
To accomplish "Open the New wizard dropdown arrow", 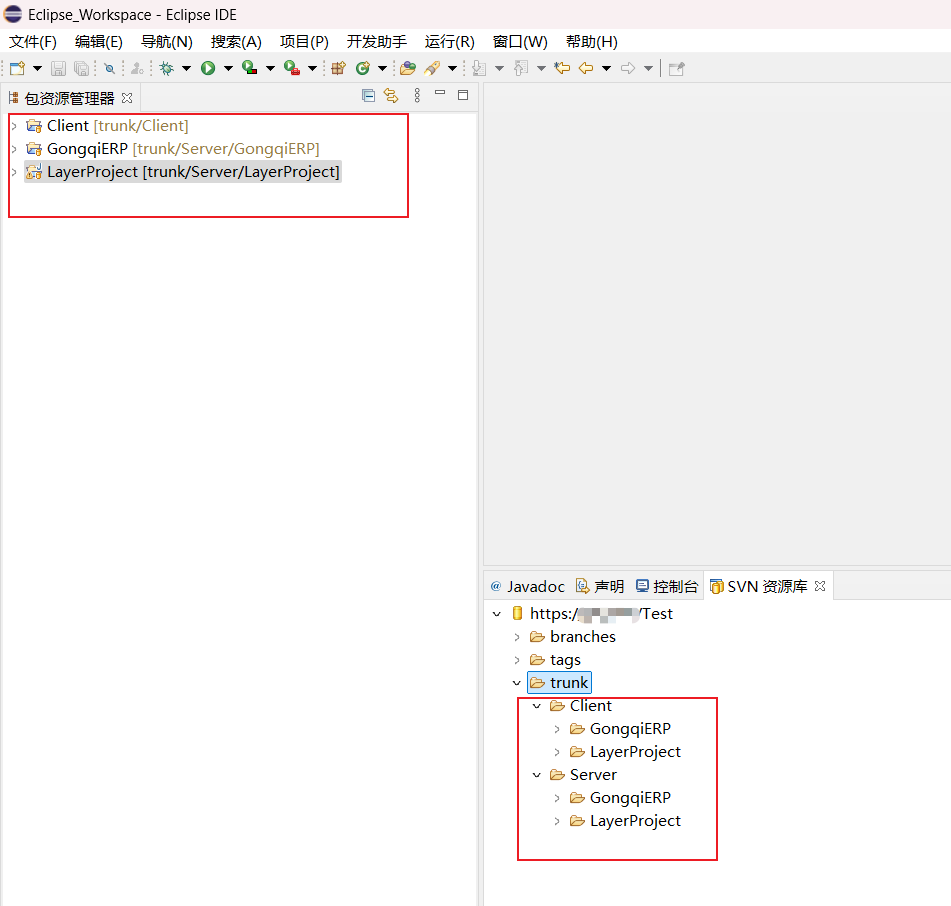I will pos(37,69).
